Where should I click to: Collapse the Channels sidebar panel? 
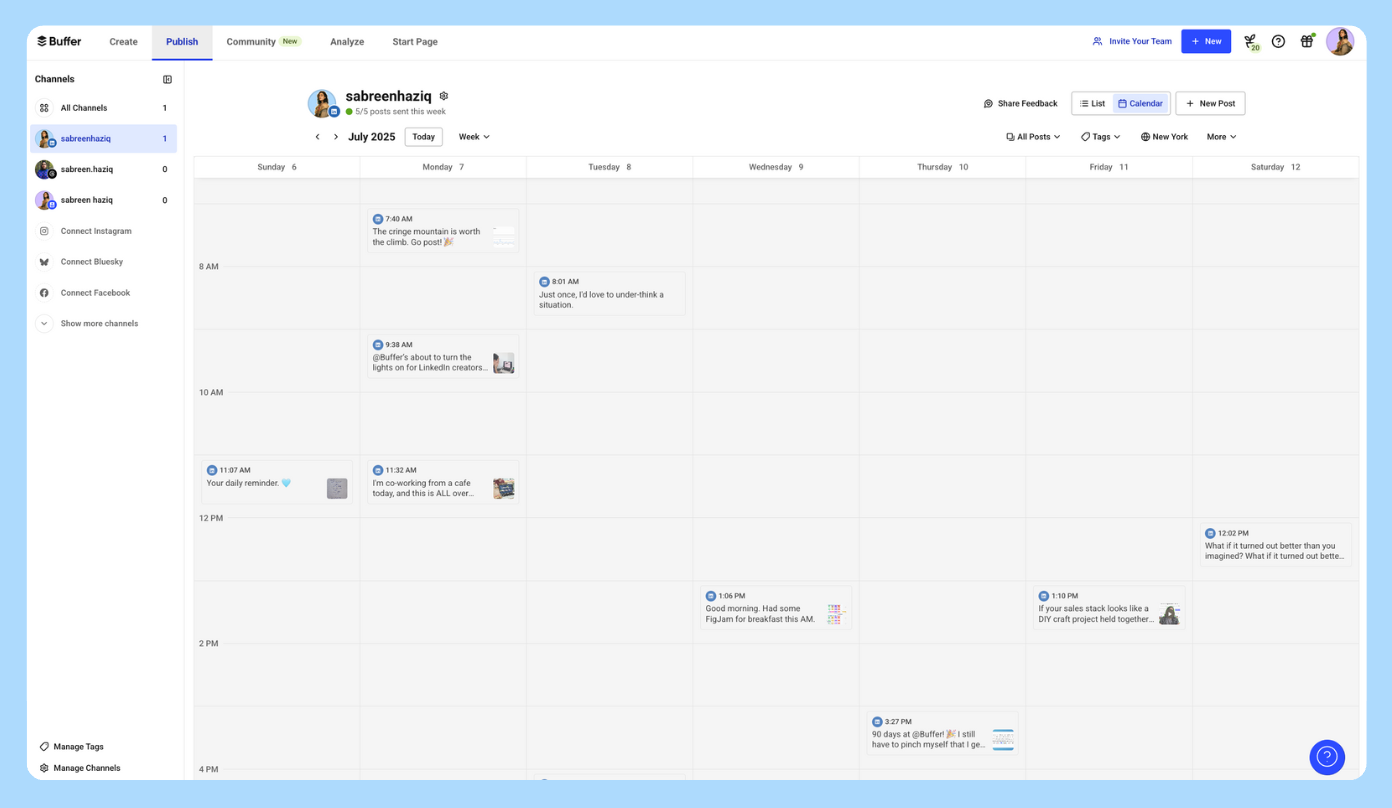coord(165,78)
